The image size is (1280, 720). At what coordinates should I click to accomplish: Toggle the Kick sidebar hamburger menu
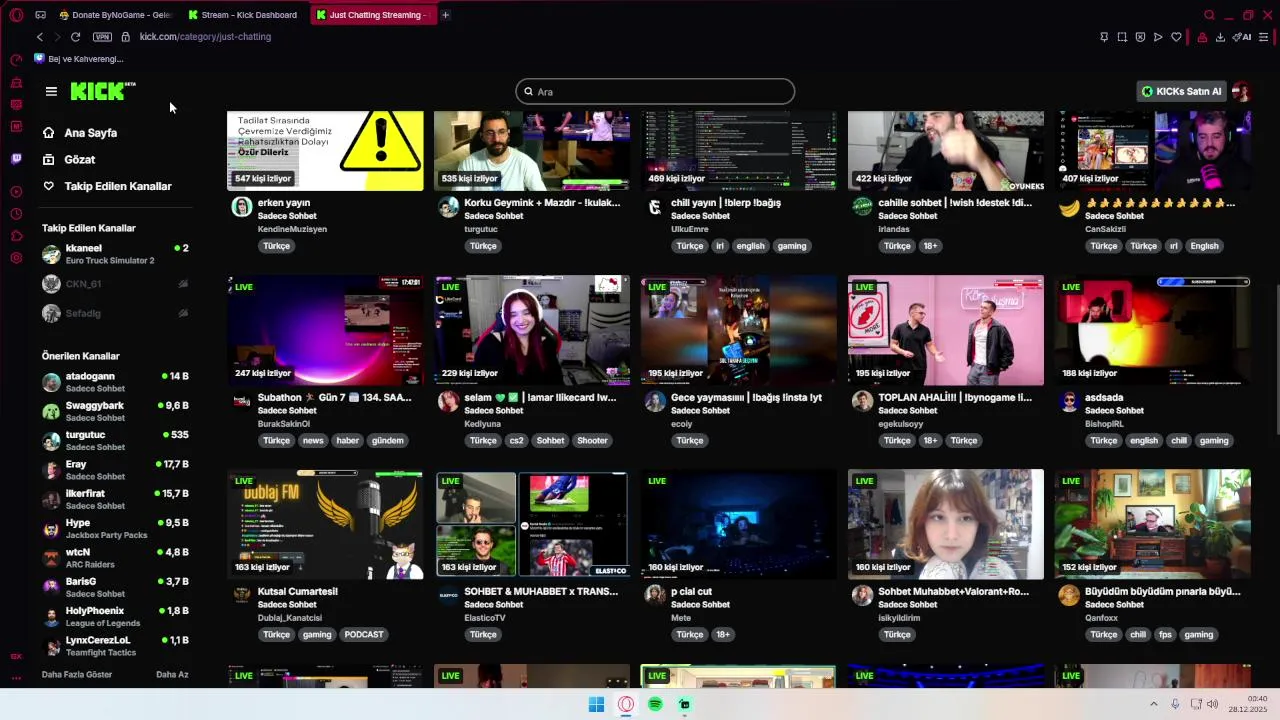click(51, 91)
